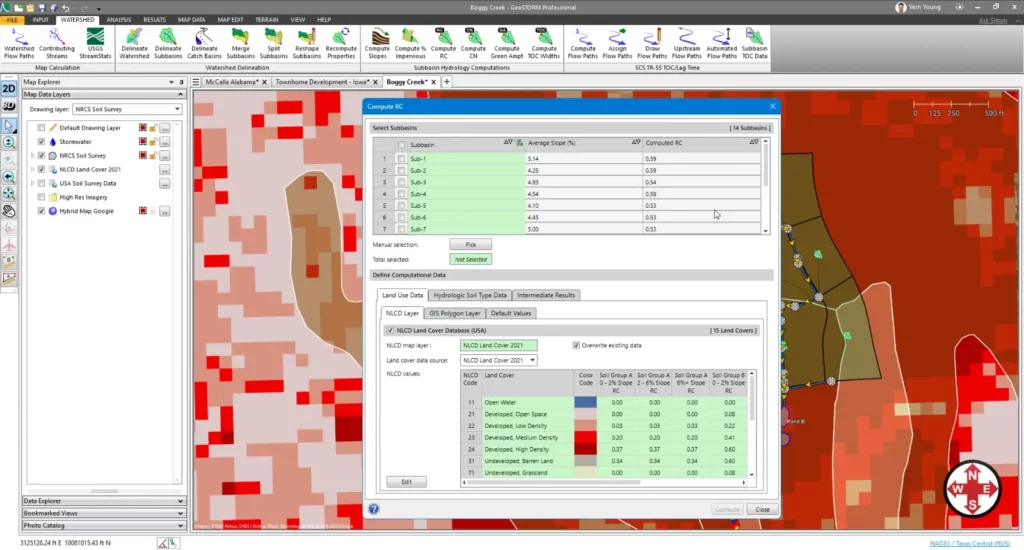1024x550 pixels.
Task: Uncheck Overwrite existing data option
Action: [576, 345]
